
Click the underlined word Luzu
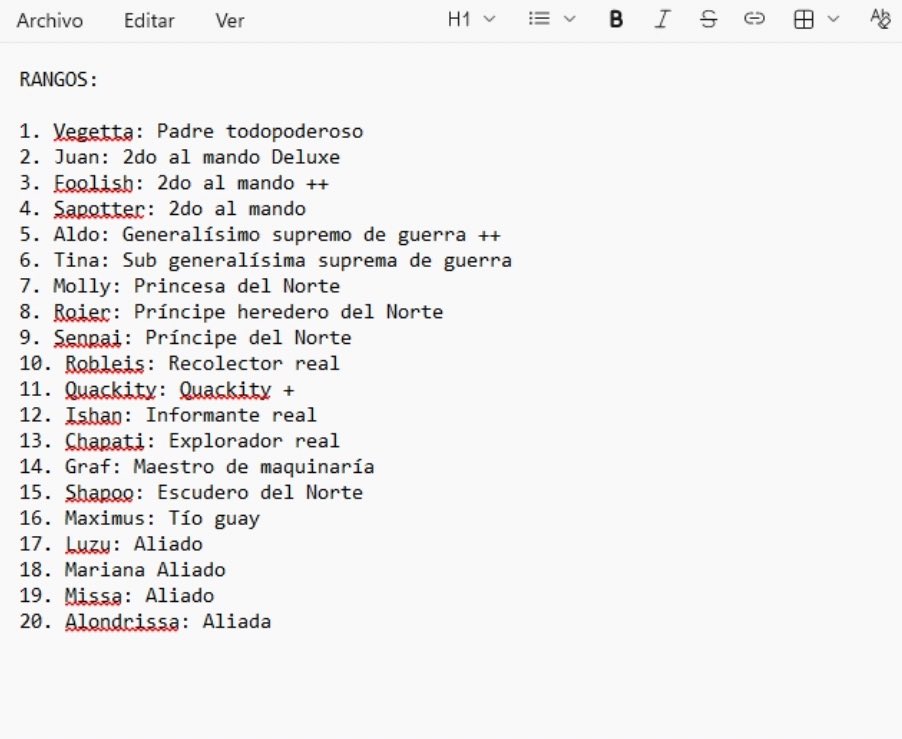[x=87, y=544]
